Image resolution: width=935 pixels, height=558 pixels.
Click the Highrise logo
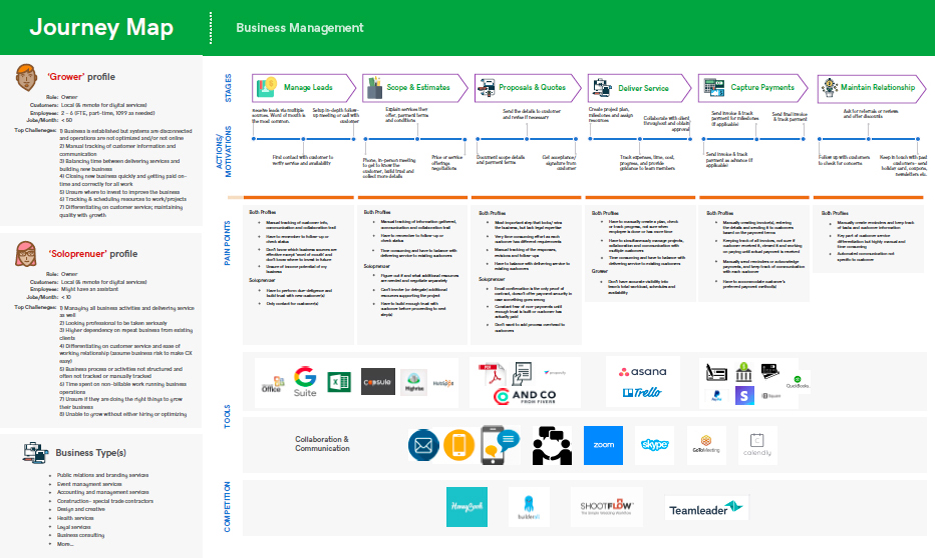coord(414,382)
